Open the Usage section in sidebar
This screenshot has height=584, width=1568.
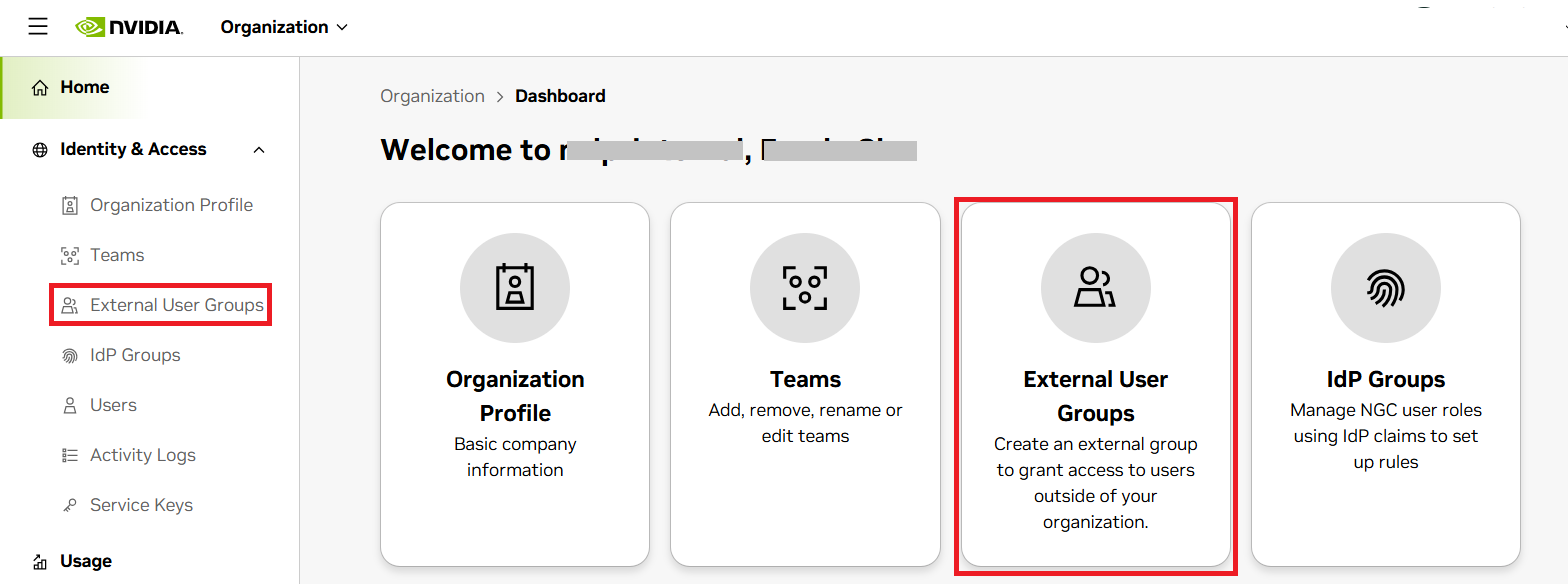coord(86,561)
